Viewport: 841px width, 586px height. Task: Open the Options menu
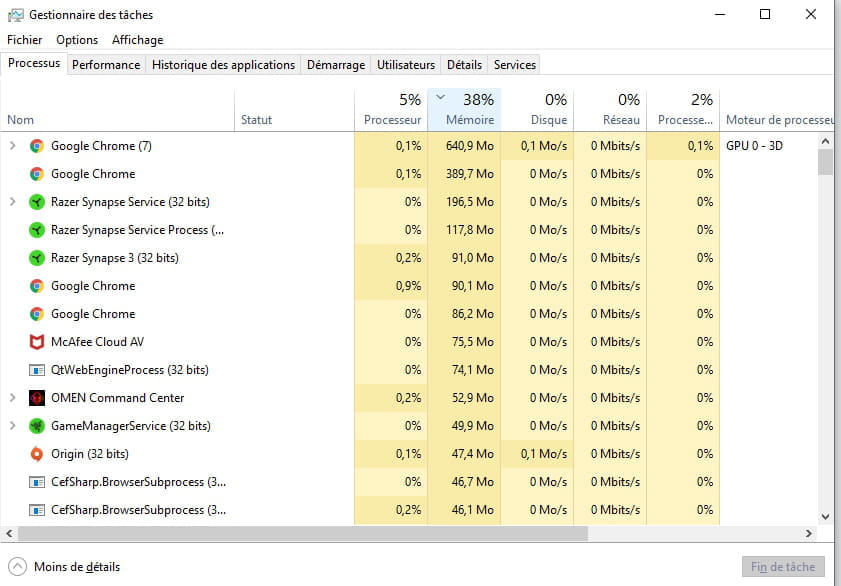tap(77, 40)
